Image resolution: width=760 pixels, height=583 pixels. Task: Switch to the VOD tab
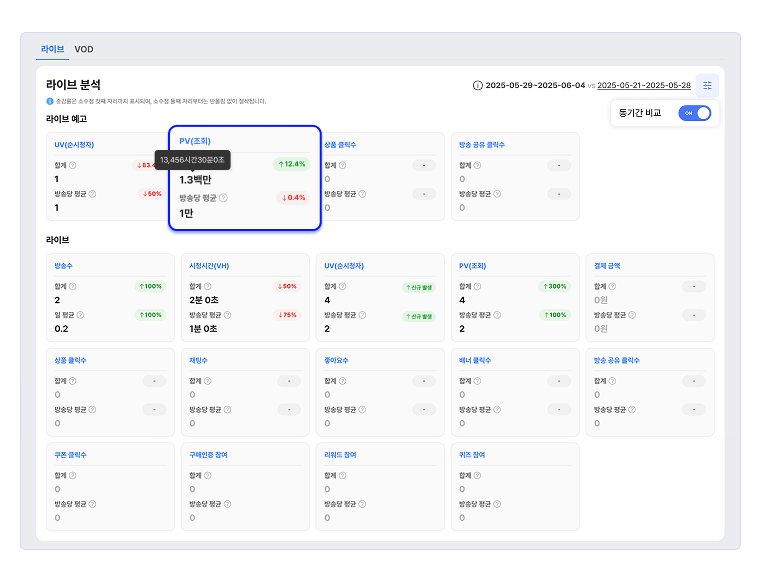tap(84, 49)
